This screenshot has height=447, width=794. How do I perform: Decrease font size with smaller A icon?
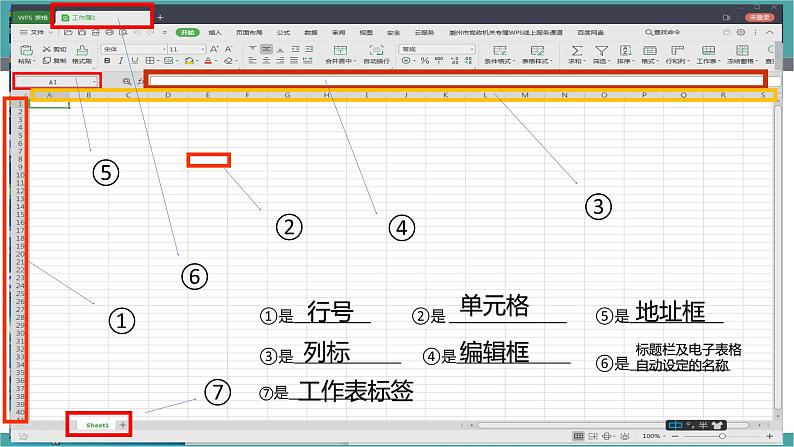pos(228,49)
